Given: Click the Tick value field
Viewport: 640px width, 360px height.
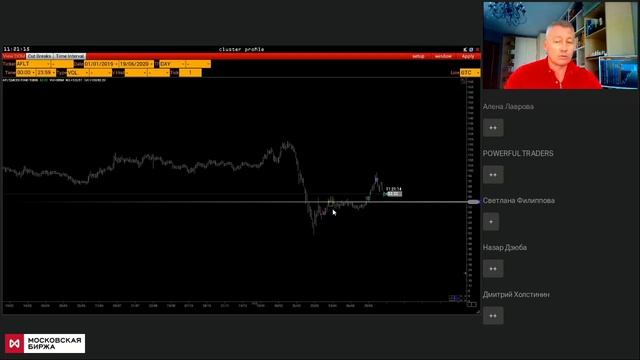Looking at the screenshot, I should (x=190, y=73).
